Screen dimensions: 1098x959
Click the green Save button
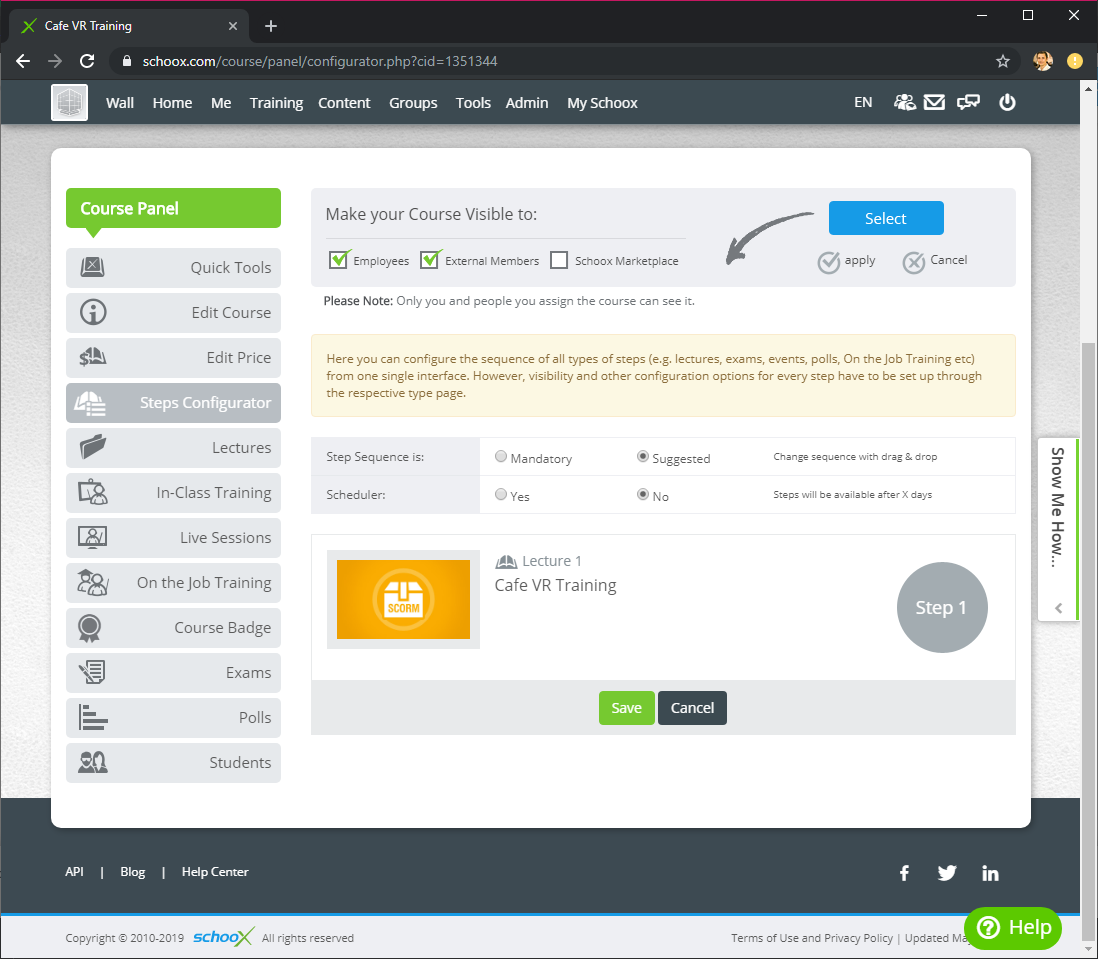[x=627, y=708]
